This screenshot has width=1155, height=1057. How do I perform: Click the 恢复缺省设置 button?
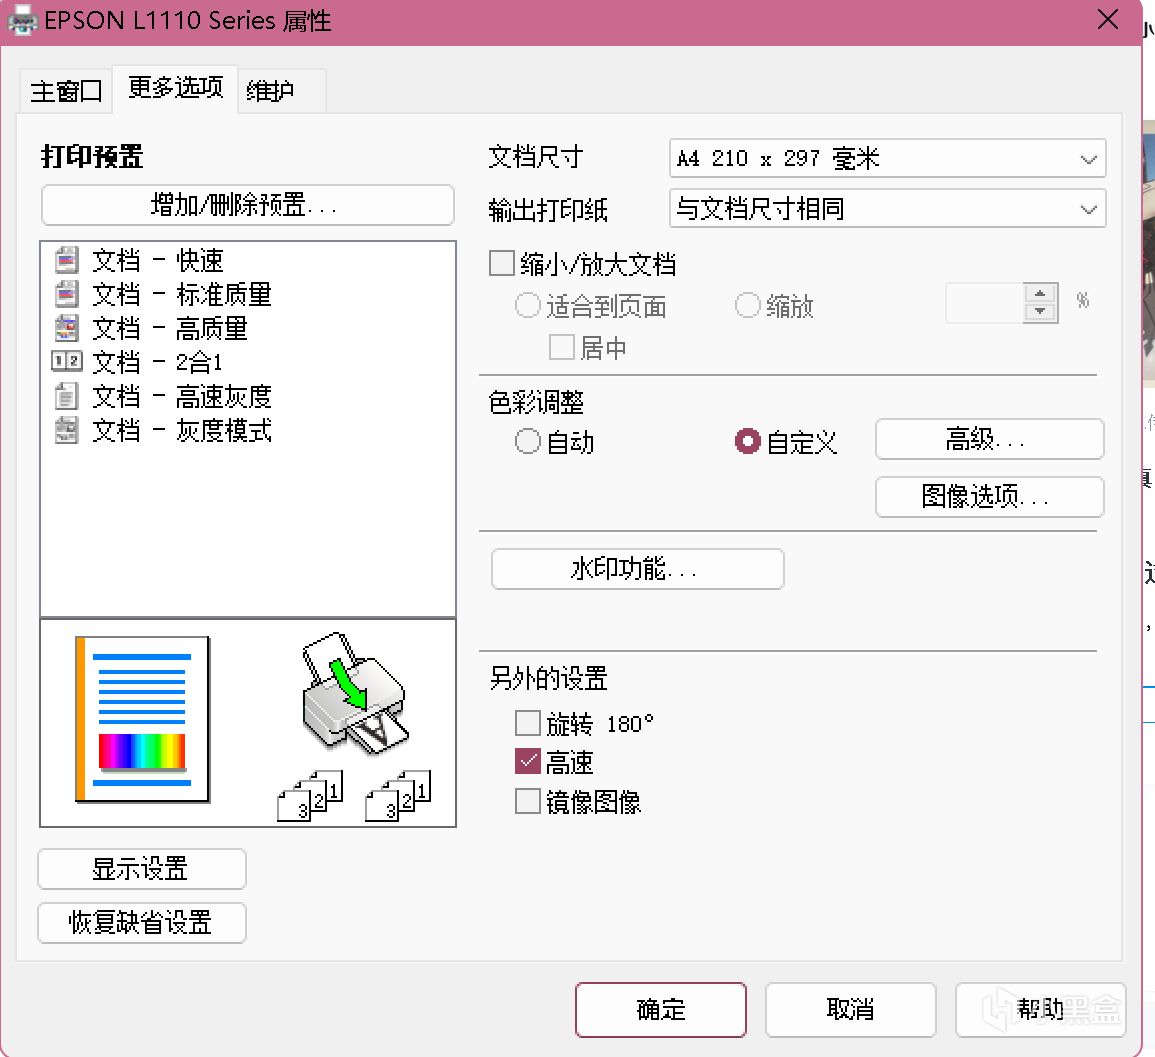pos(141,923)
